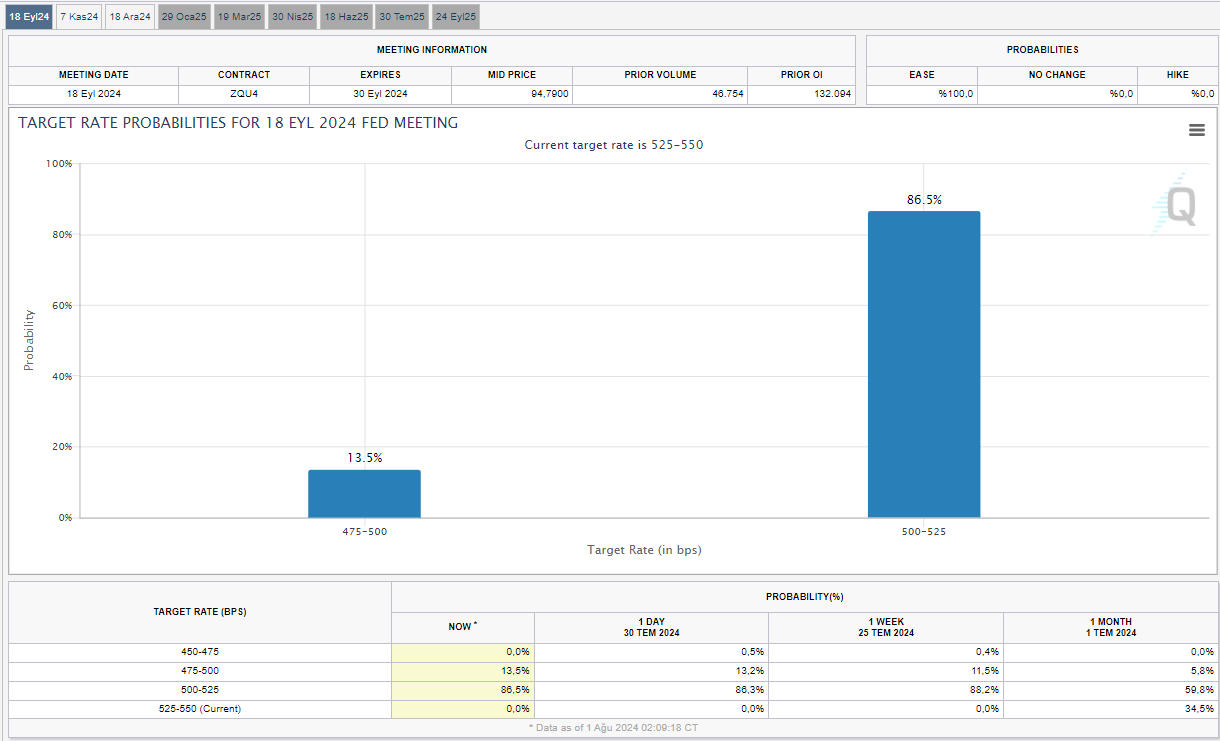
Task: Open the 29 Oca25 meeting tab
Action: pos(184,17)
